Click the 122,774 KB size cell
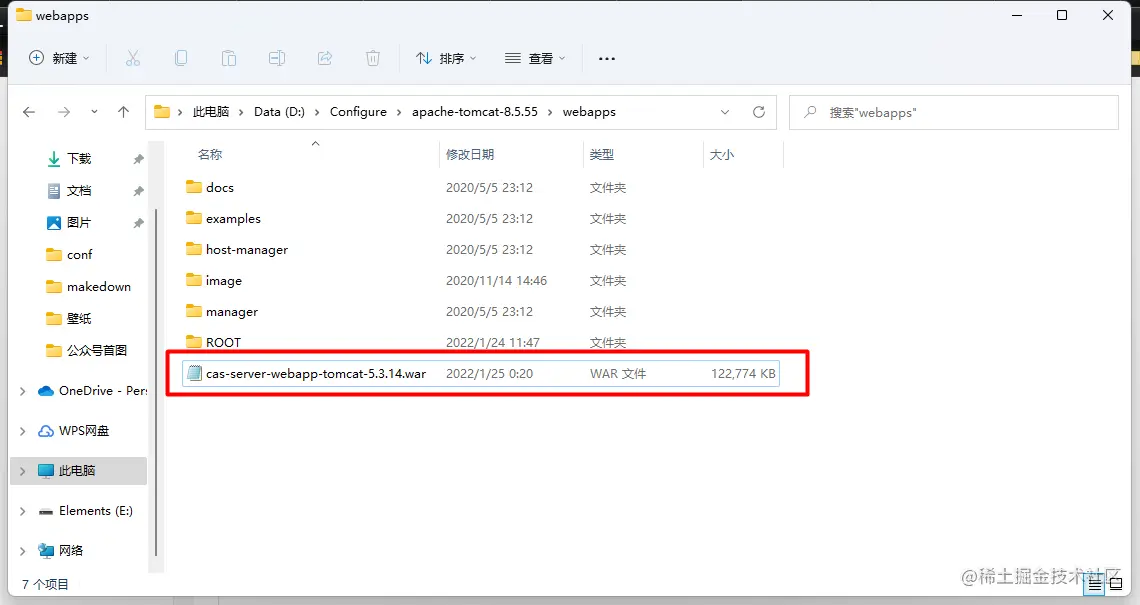This screenshot has height=605, width=1140. pos(743,374)
